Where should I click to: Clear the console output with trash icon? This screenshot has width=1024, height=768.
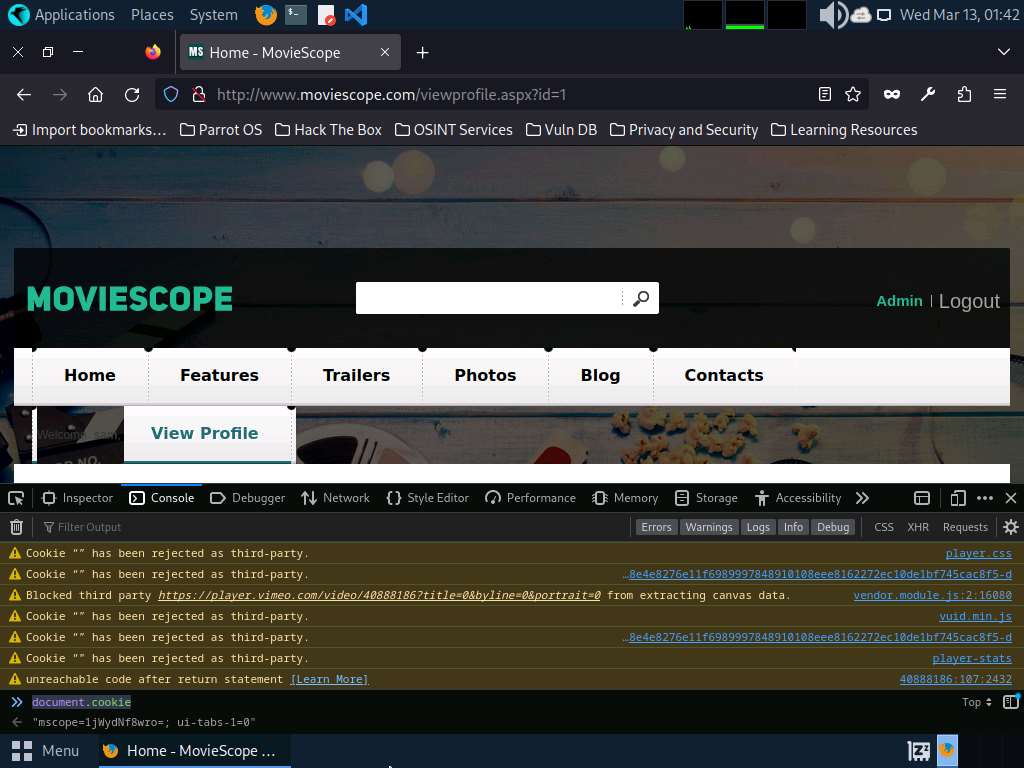click(16, 527)
